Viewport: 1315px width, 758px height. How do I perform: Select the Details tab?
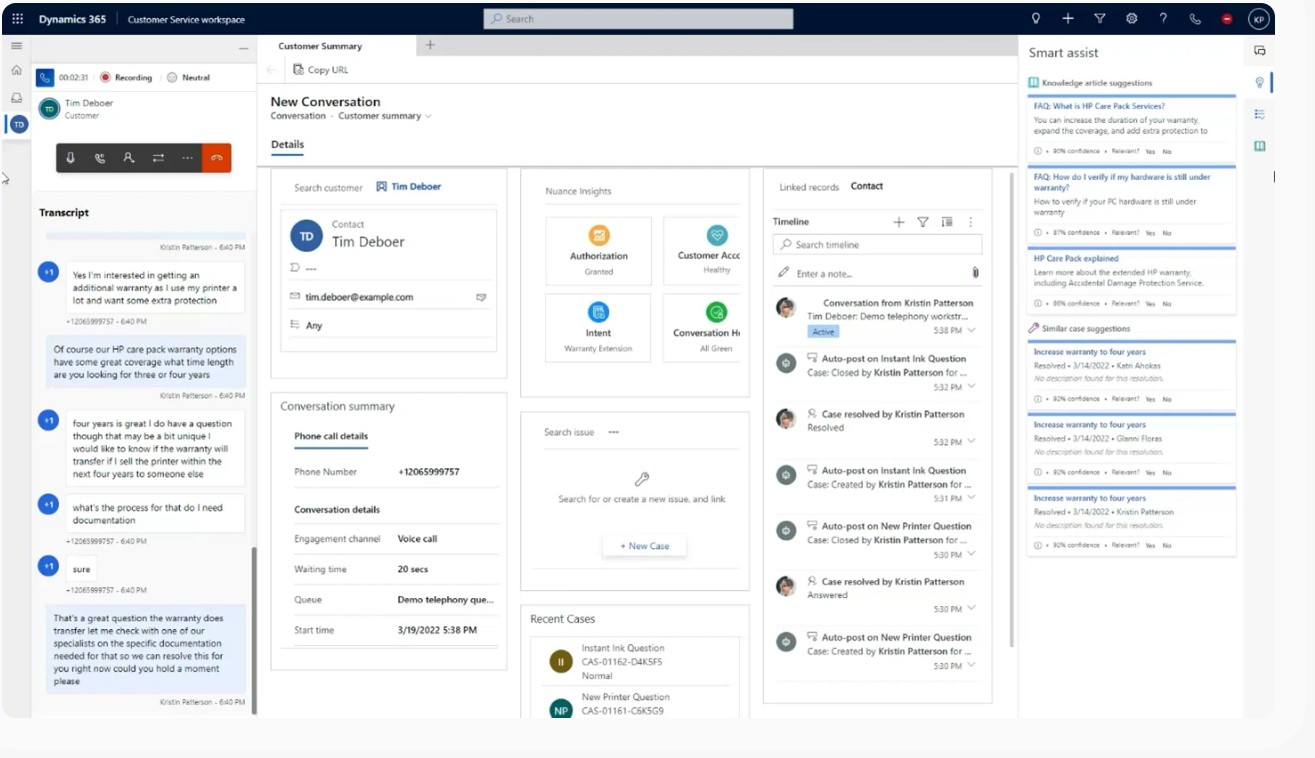click(287, 144)
